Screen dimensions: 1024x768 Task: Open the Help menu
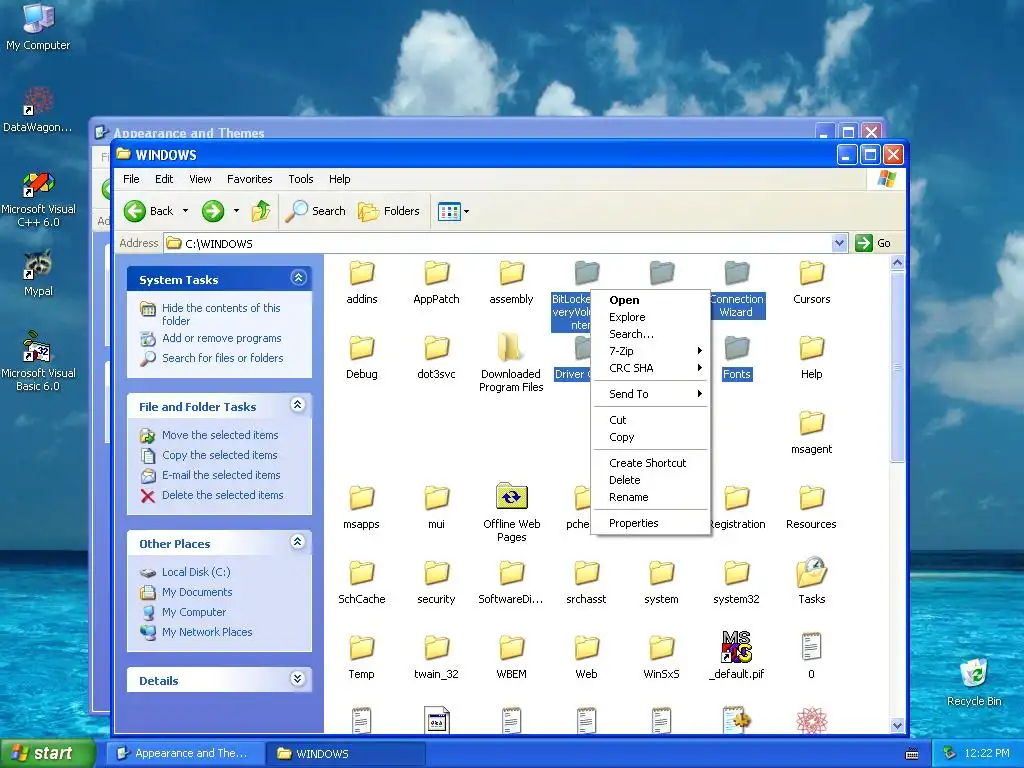[339, 179]
